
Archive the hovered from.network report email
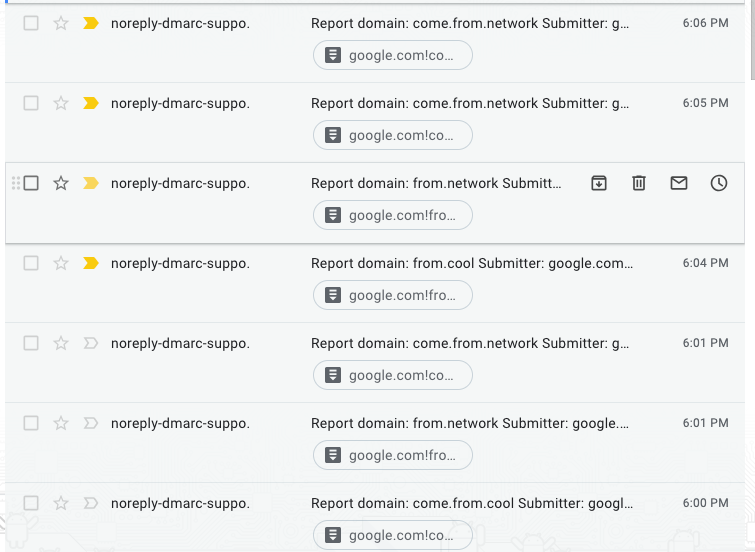[x=599, y=183]
